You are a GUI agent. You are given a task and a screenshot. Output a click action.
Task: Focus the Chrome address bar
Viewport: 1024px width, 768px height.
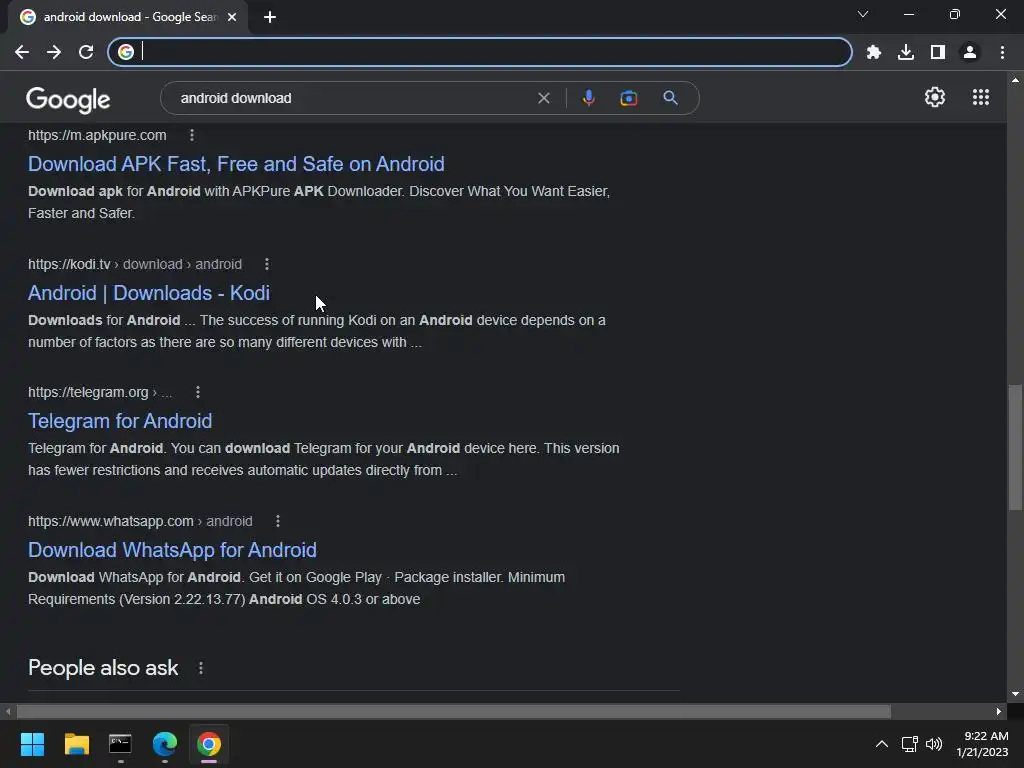[480, 52]
